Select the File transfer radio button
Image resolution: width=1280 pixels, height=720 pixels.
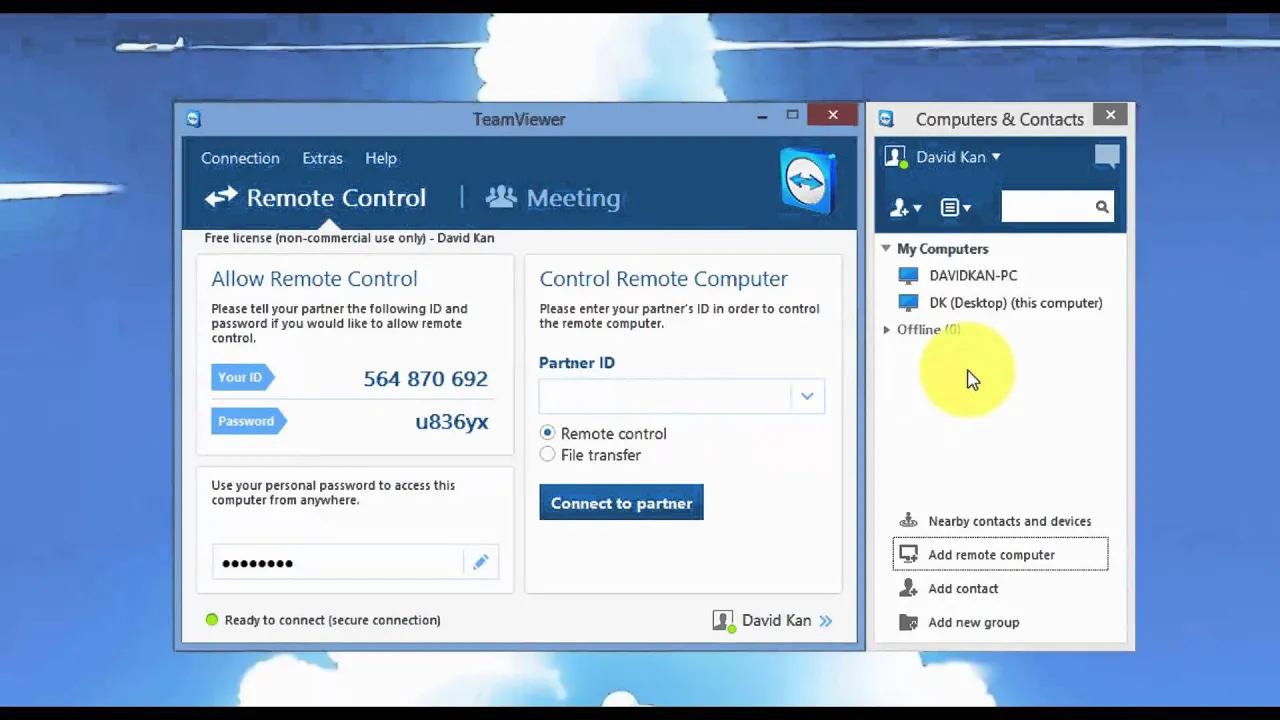pos(547,455)
